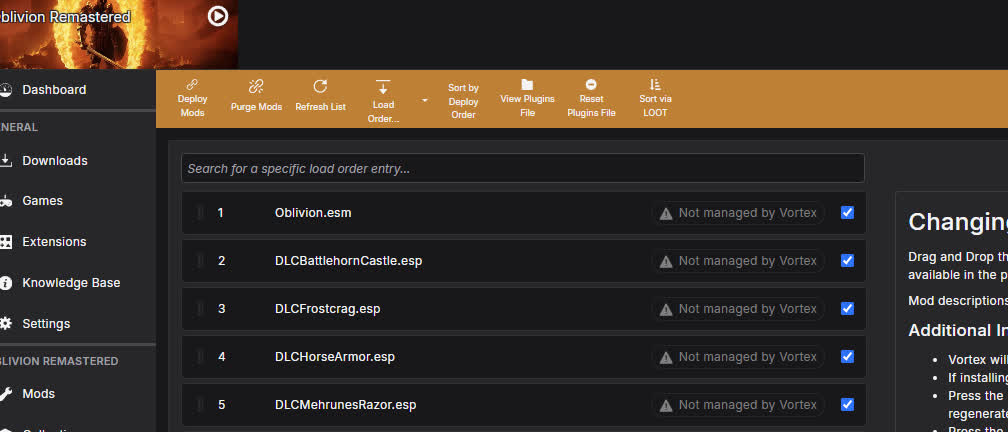Launch Oblivion Remastered with the play icon
The image size is (1008, 432).
(218, 16)
